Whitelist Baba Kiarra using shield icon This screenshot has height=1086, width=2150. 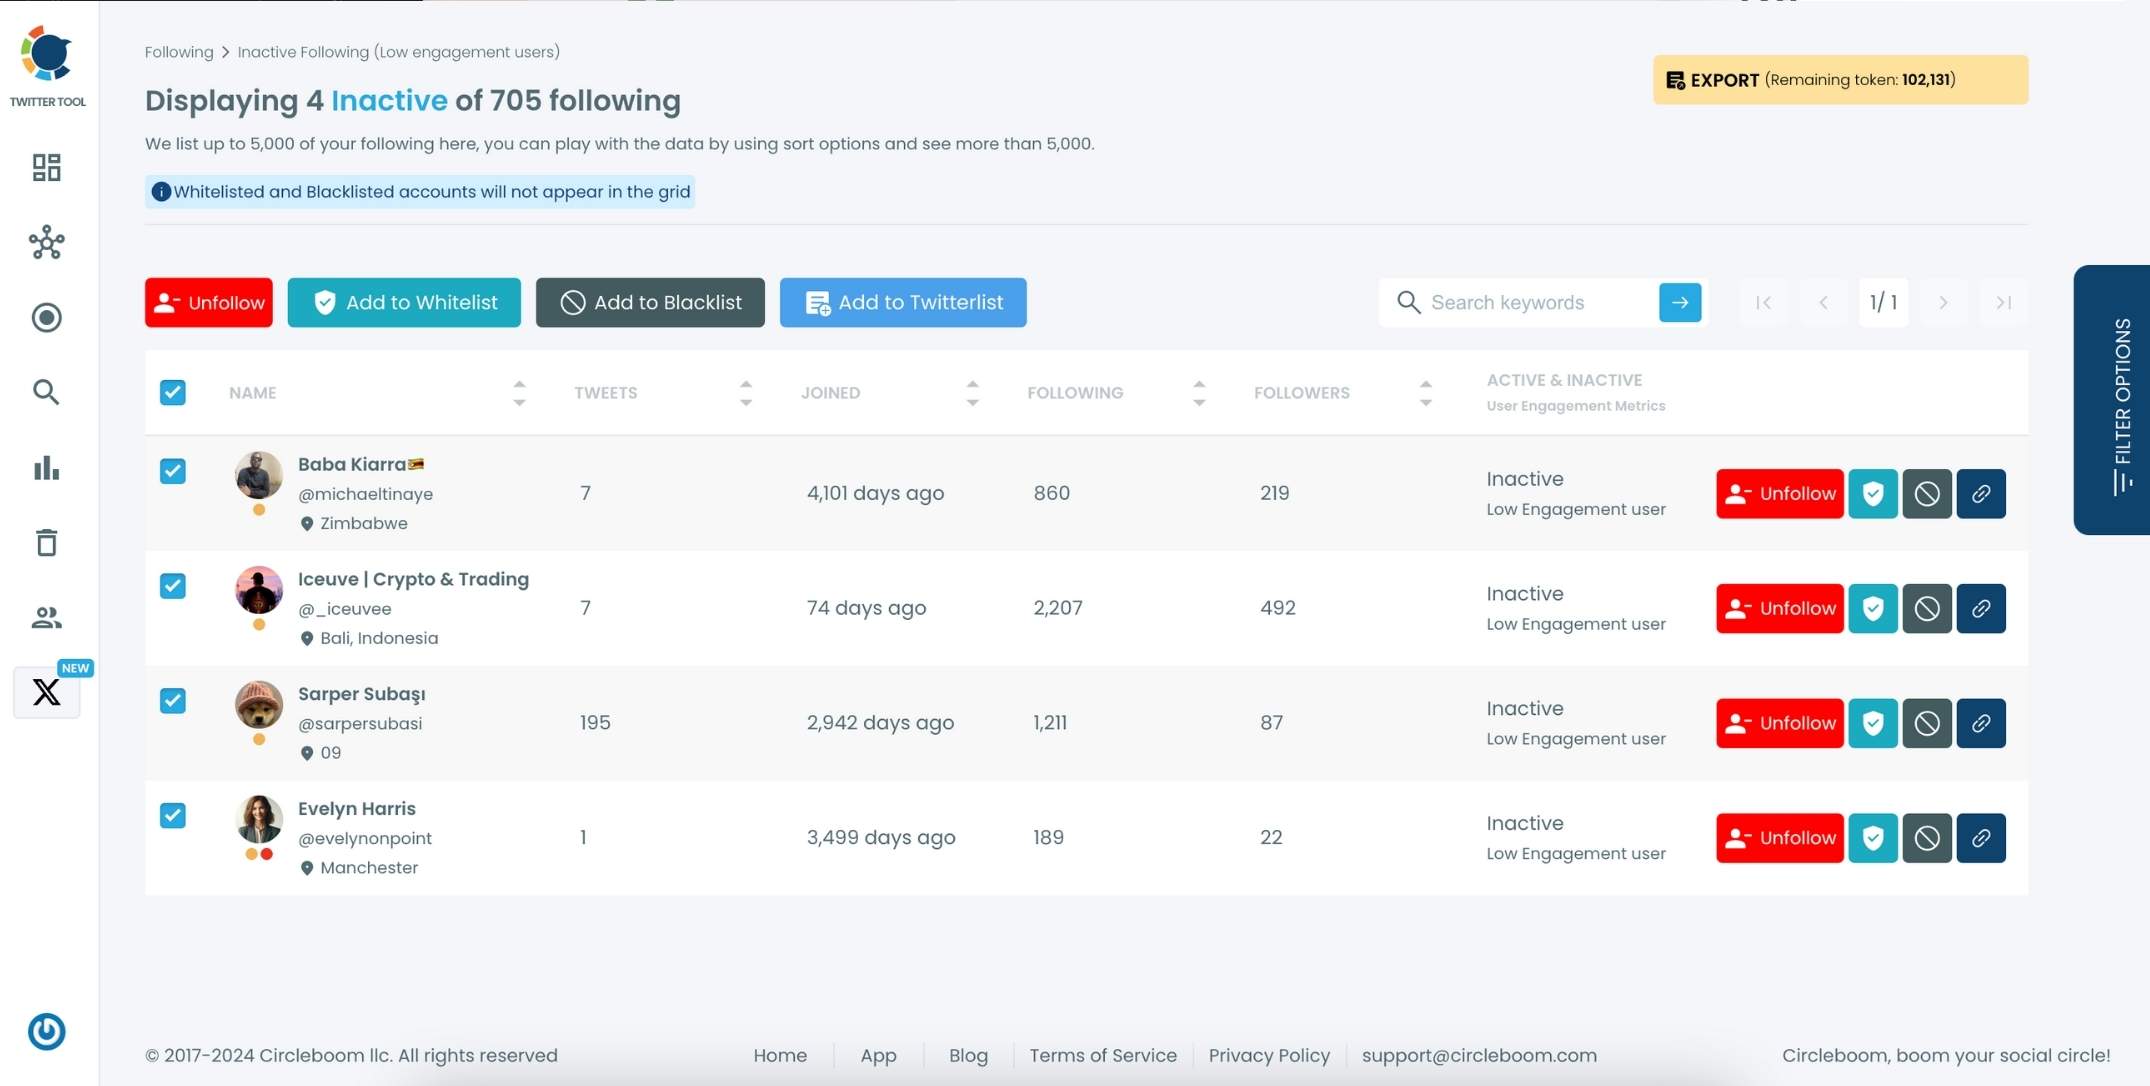pos(1872,494)
